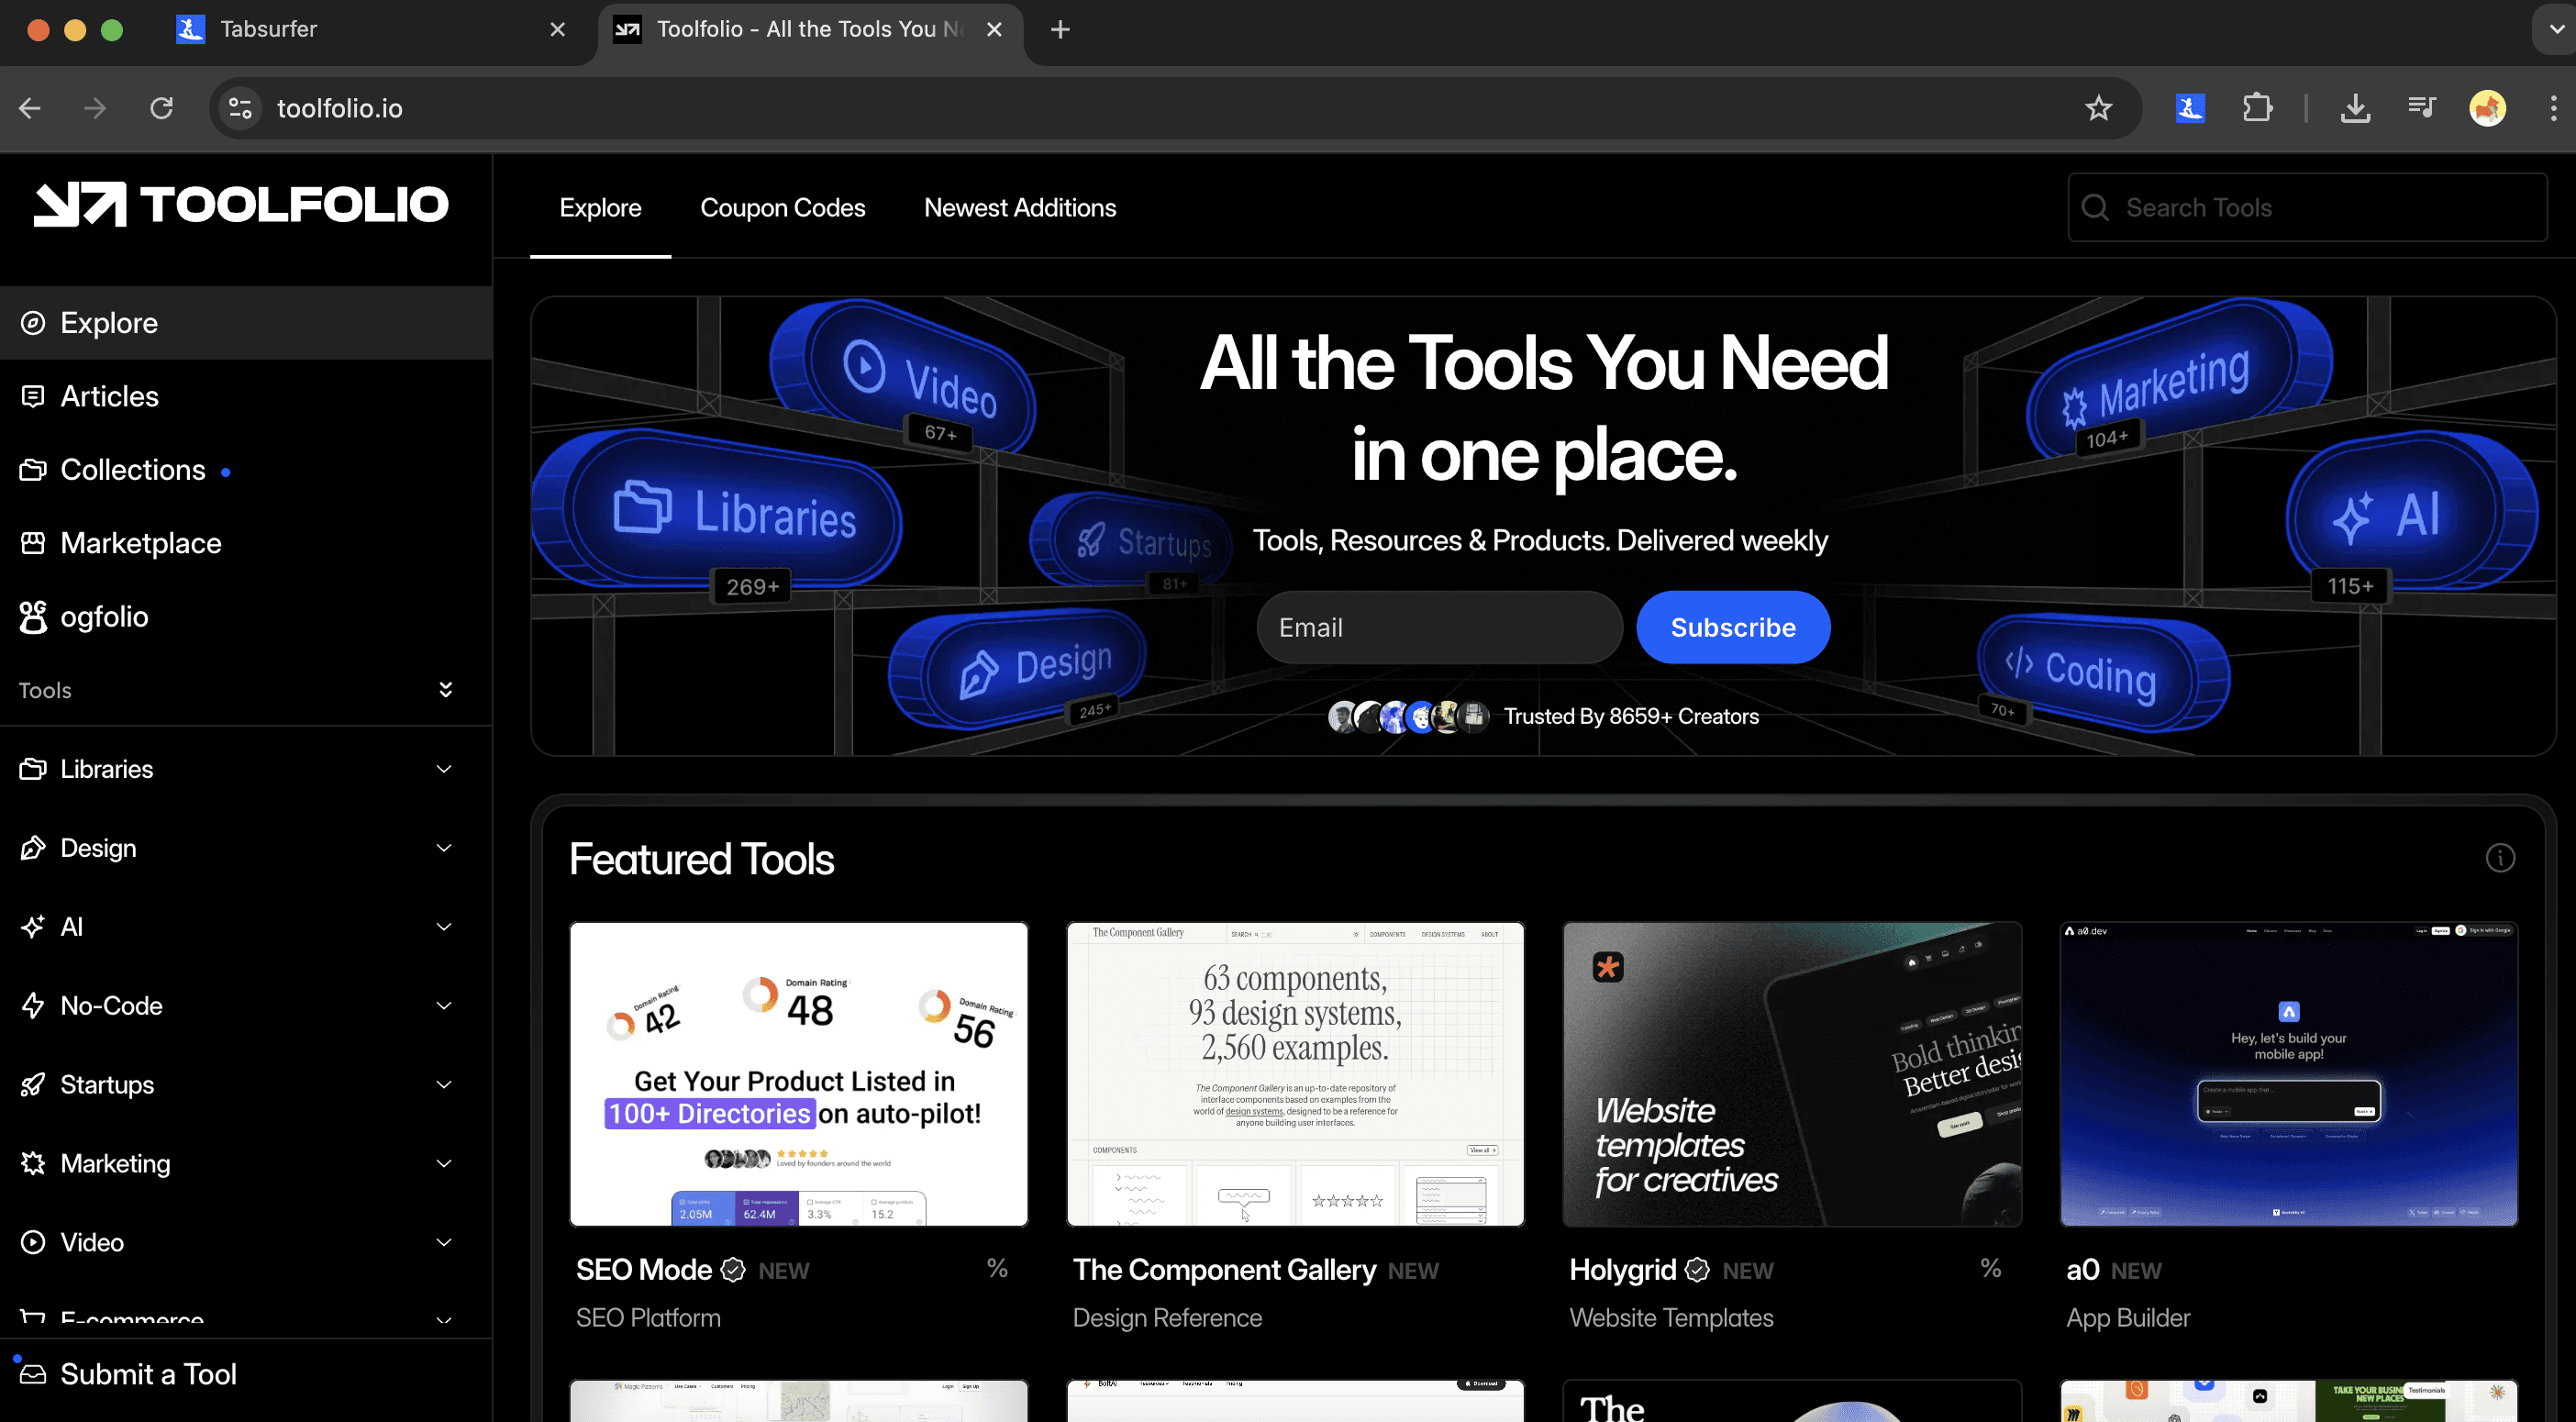Viewport: 2576px width, 1422px height.
Task: Click the SEO Mode discount percent icon
Action: click(997, 1268)
